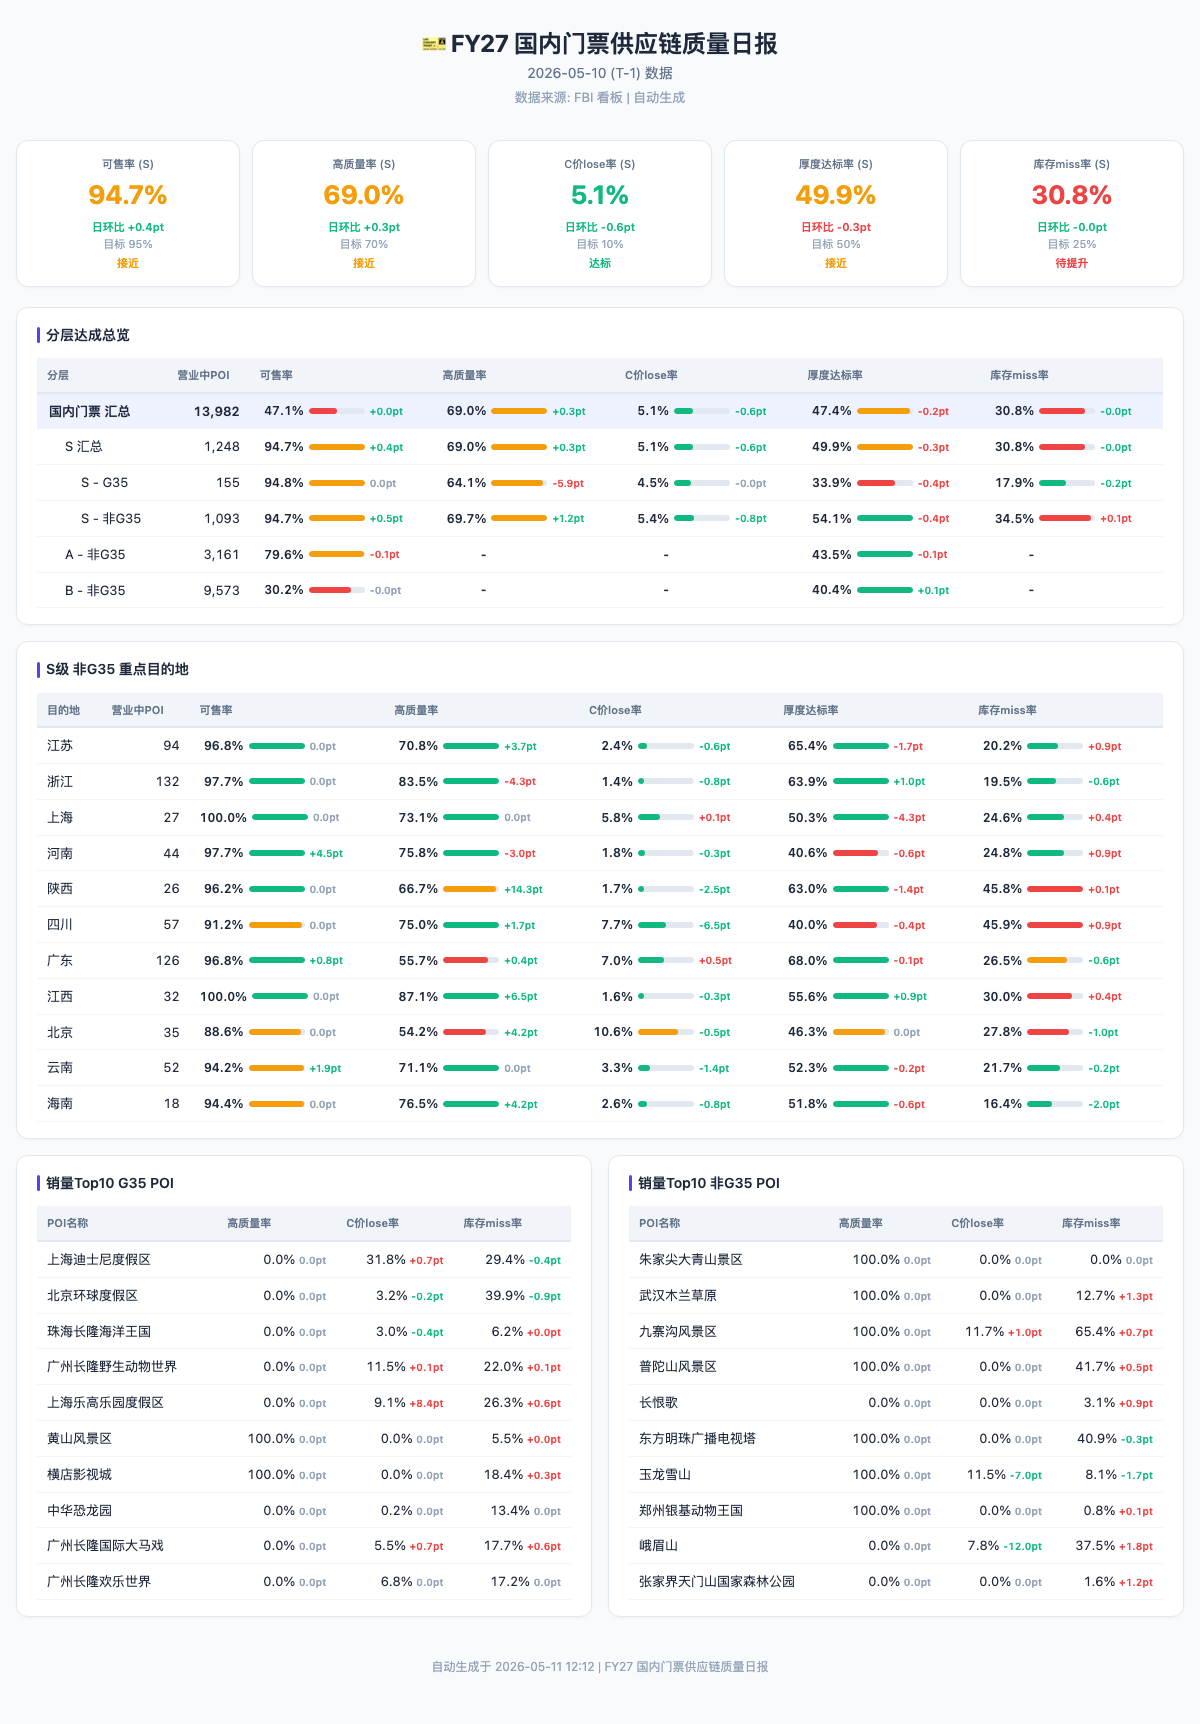The height and width of the screenshot is (1724, 1200).
Task: Click the 分层达成总览 section heading
Action: [88, 335]
